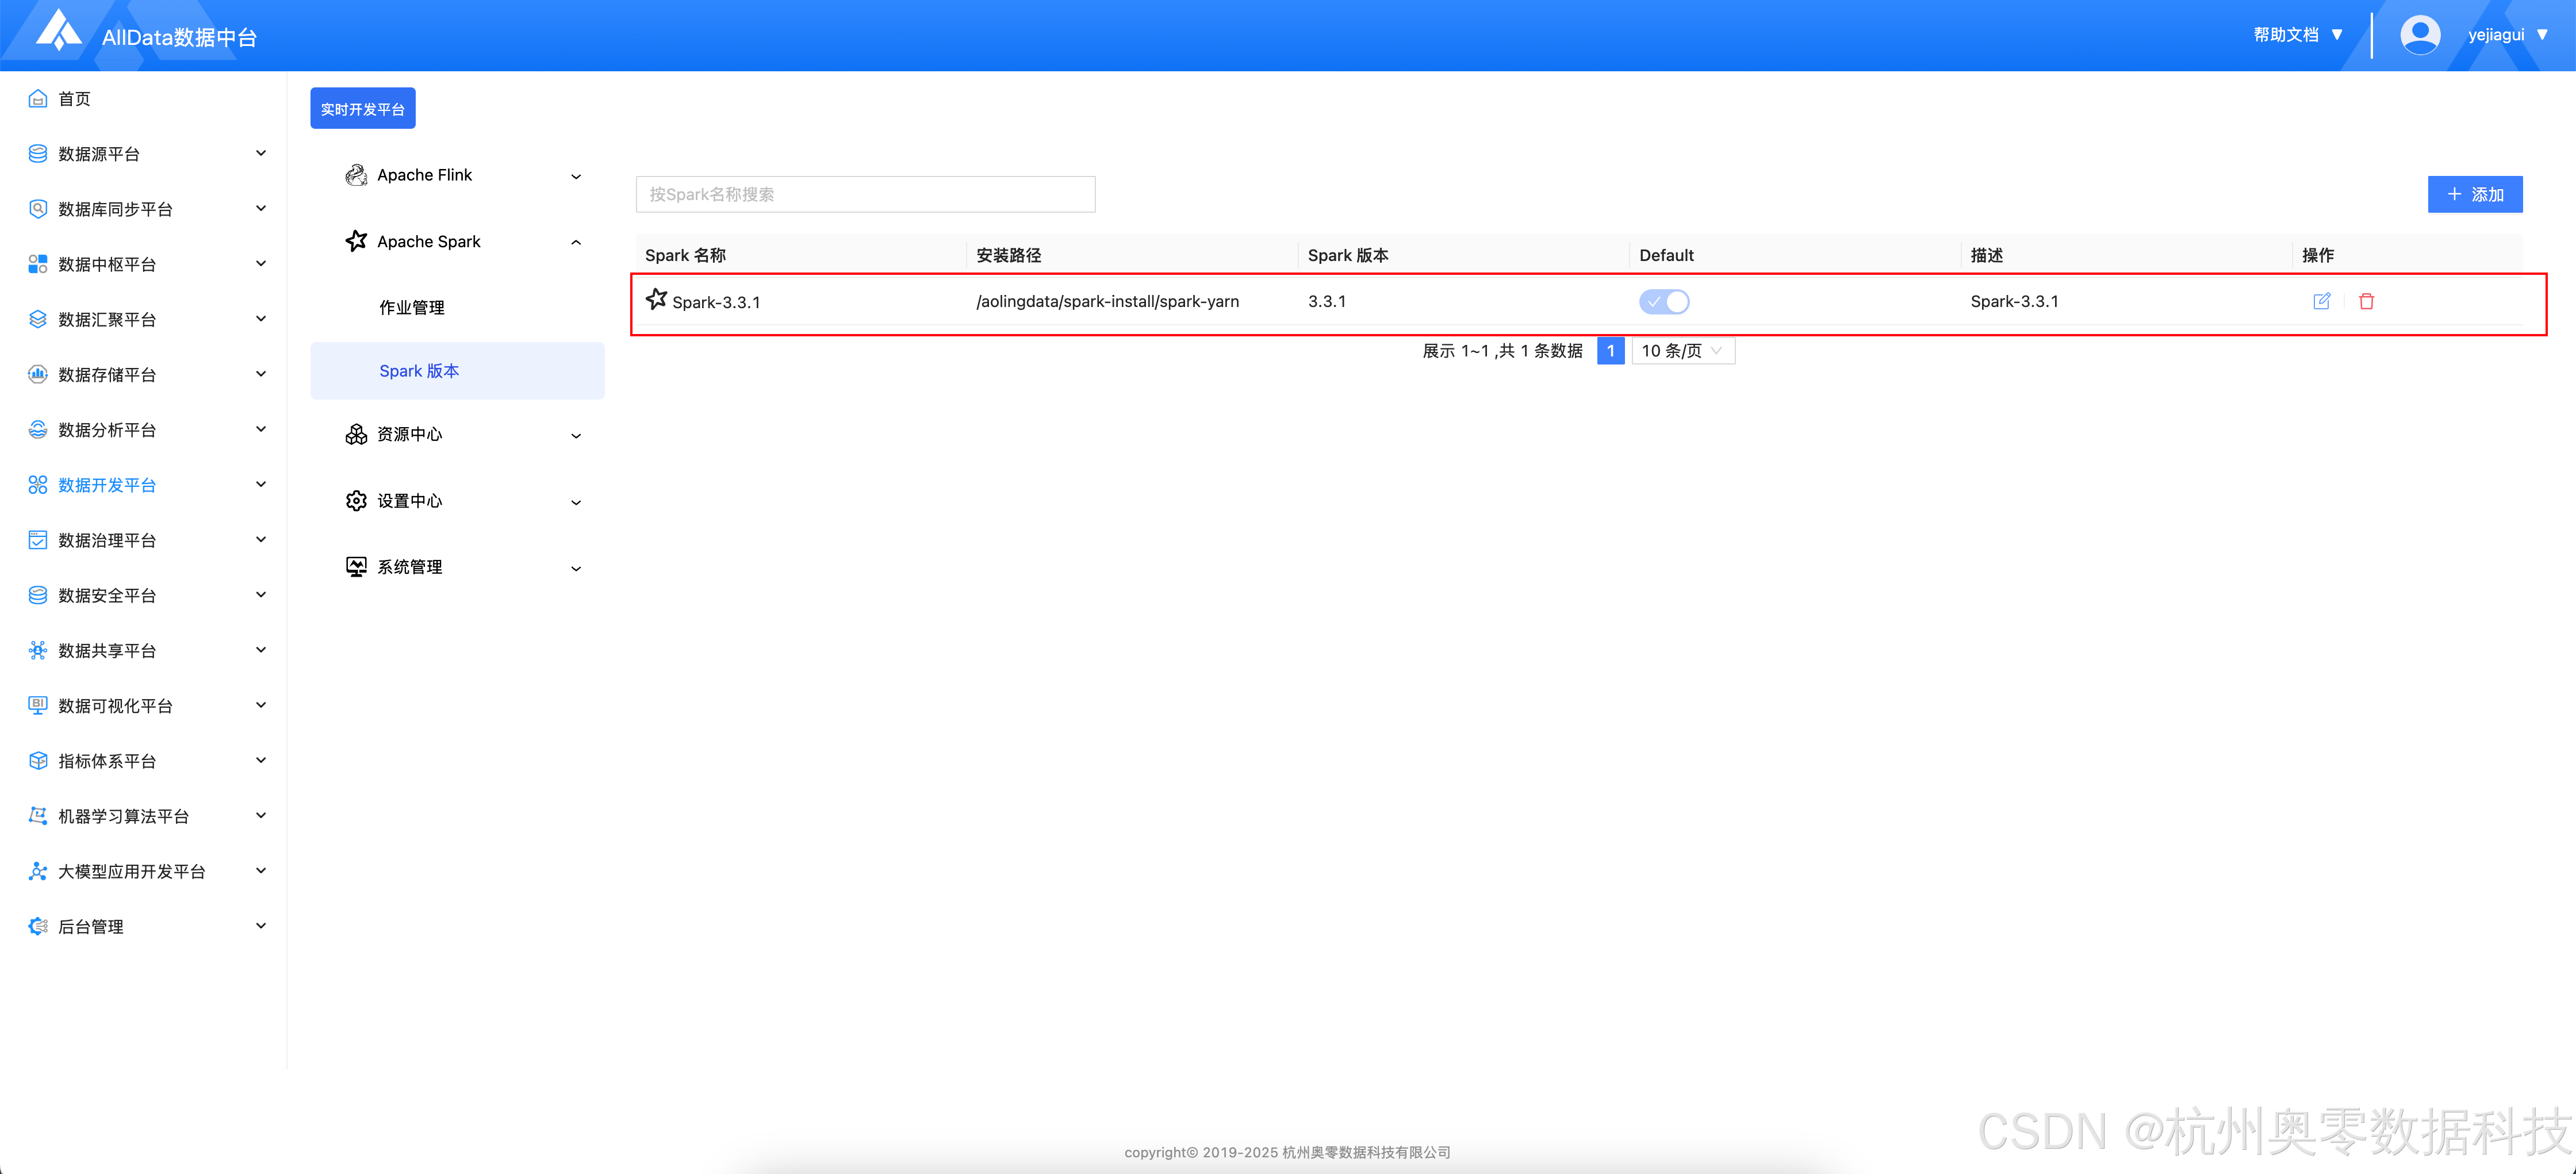Select the Spark 版本 menu item

click(x=419, y=371)
